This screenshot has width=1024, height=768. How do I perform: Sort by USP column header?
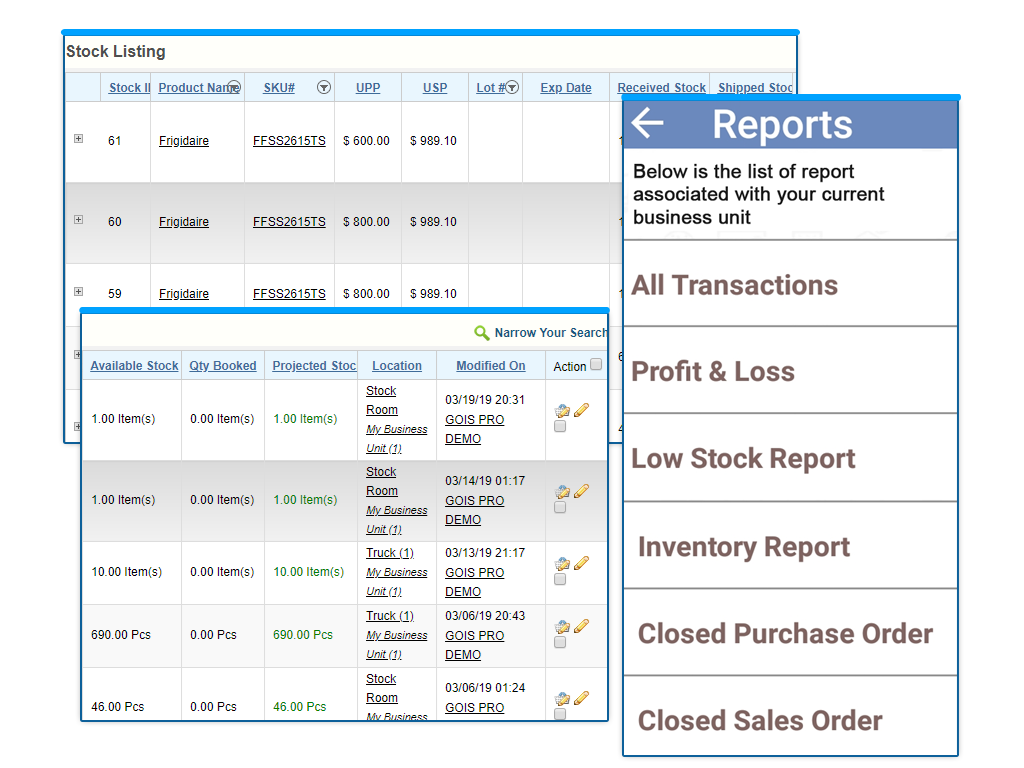tap(435, 88)
